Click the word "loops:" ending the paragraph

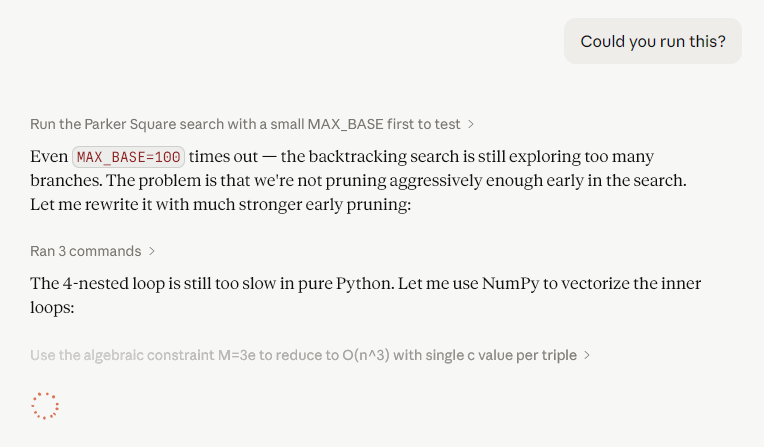point(52,308)
